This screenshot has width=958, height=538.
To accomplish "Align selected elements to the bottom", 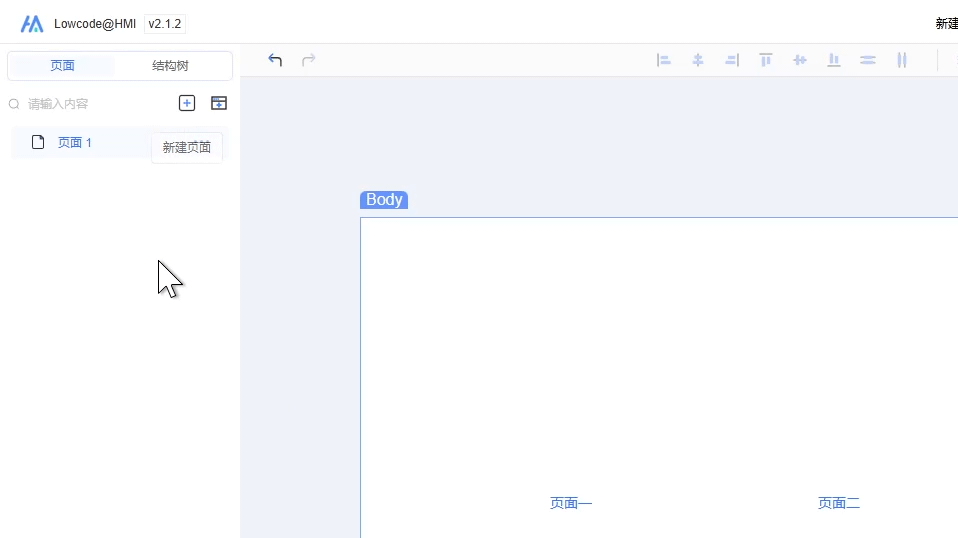I will pos(834,60).
